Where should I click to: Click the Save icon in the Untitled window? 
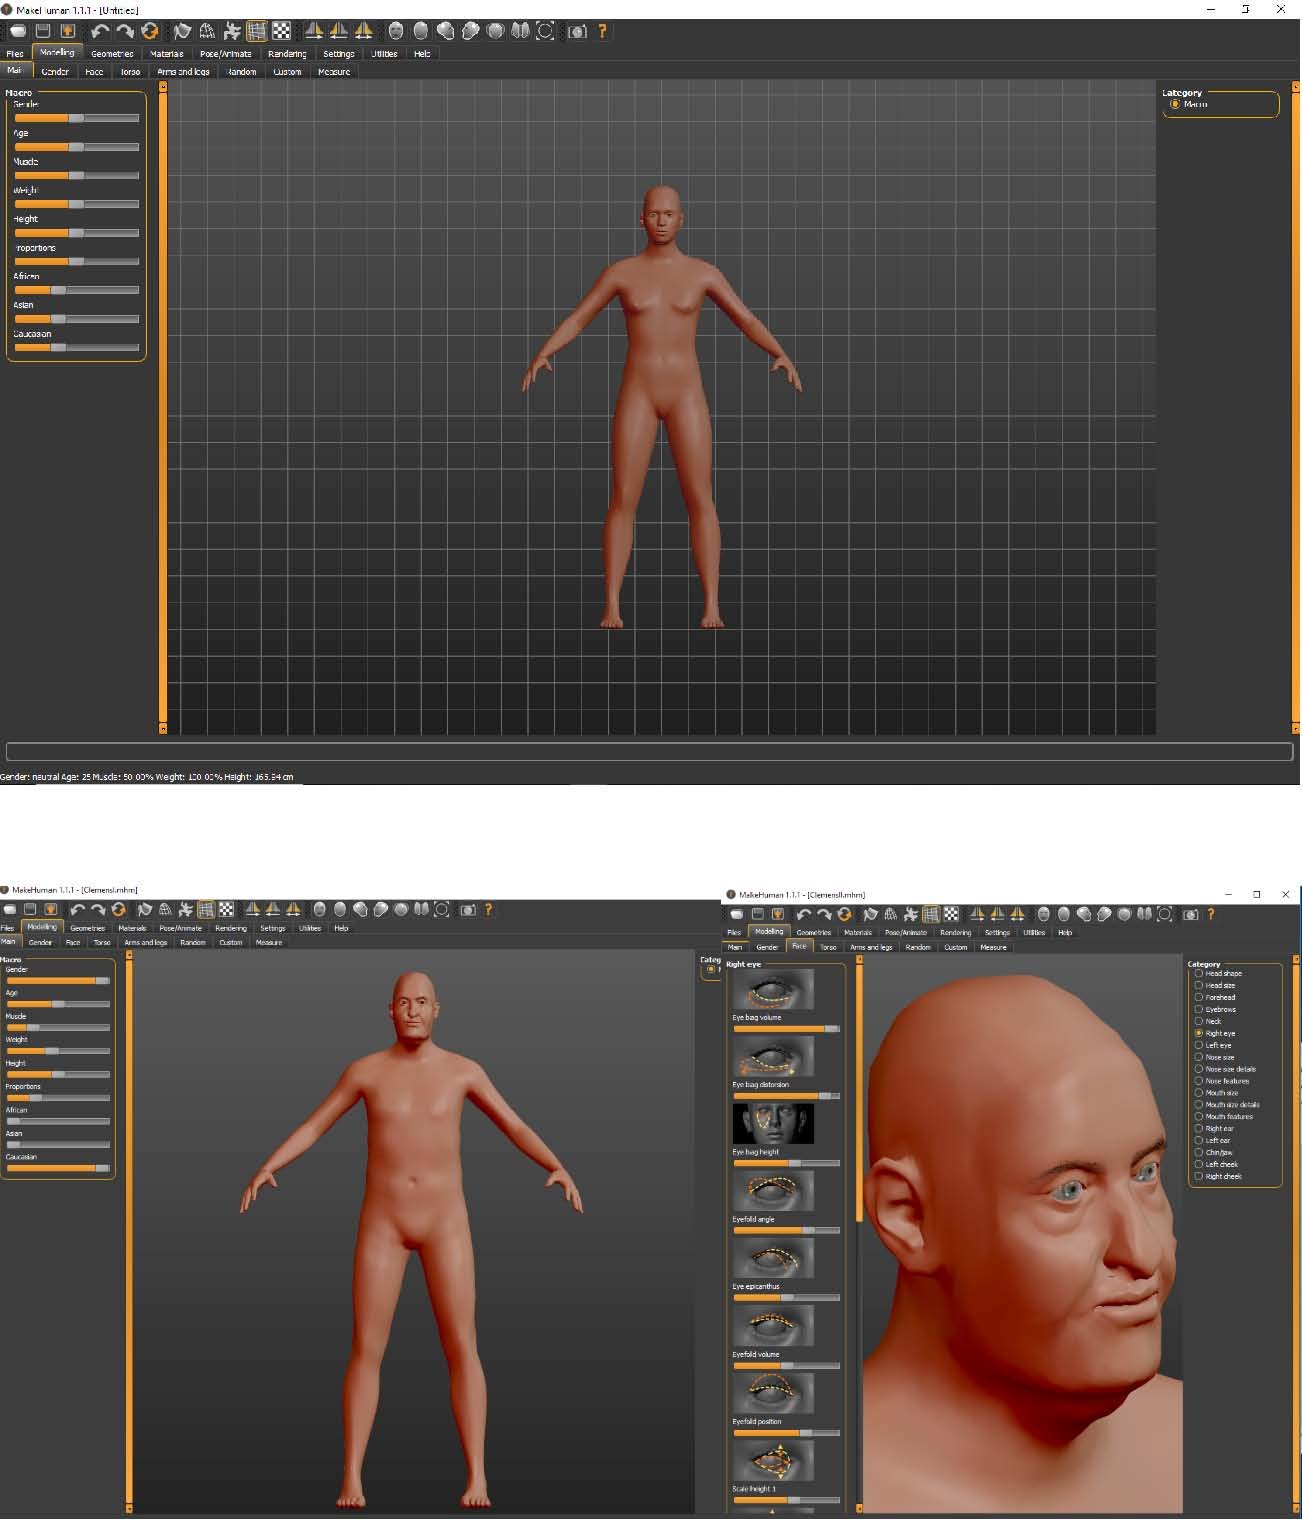[x=43, y=31]
